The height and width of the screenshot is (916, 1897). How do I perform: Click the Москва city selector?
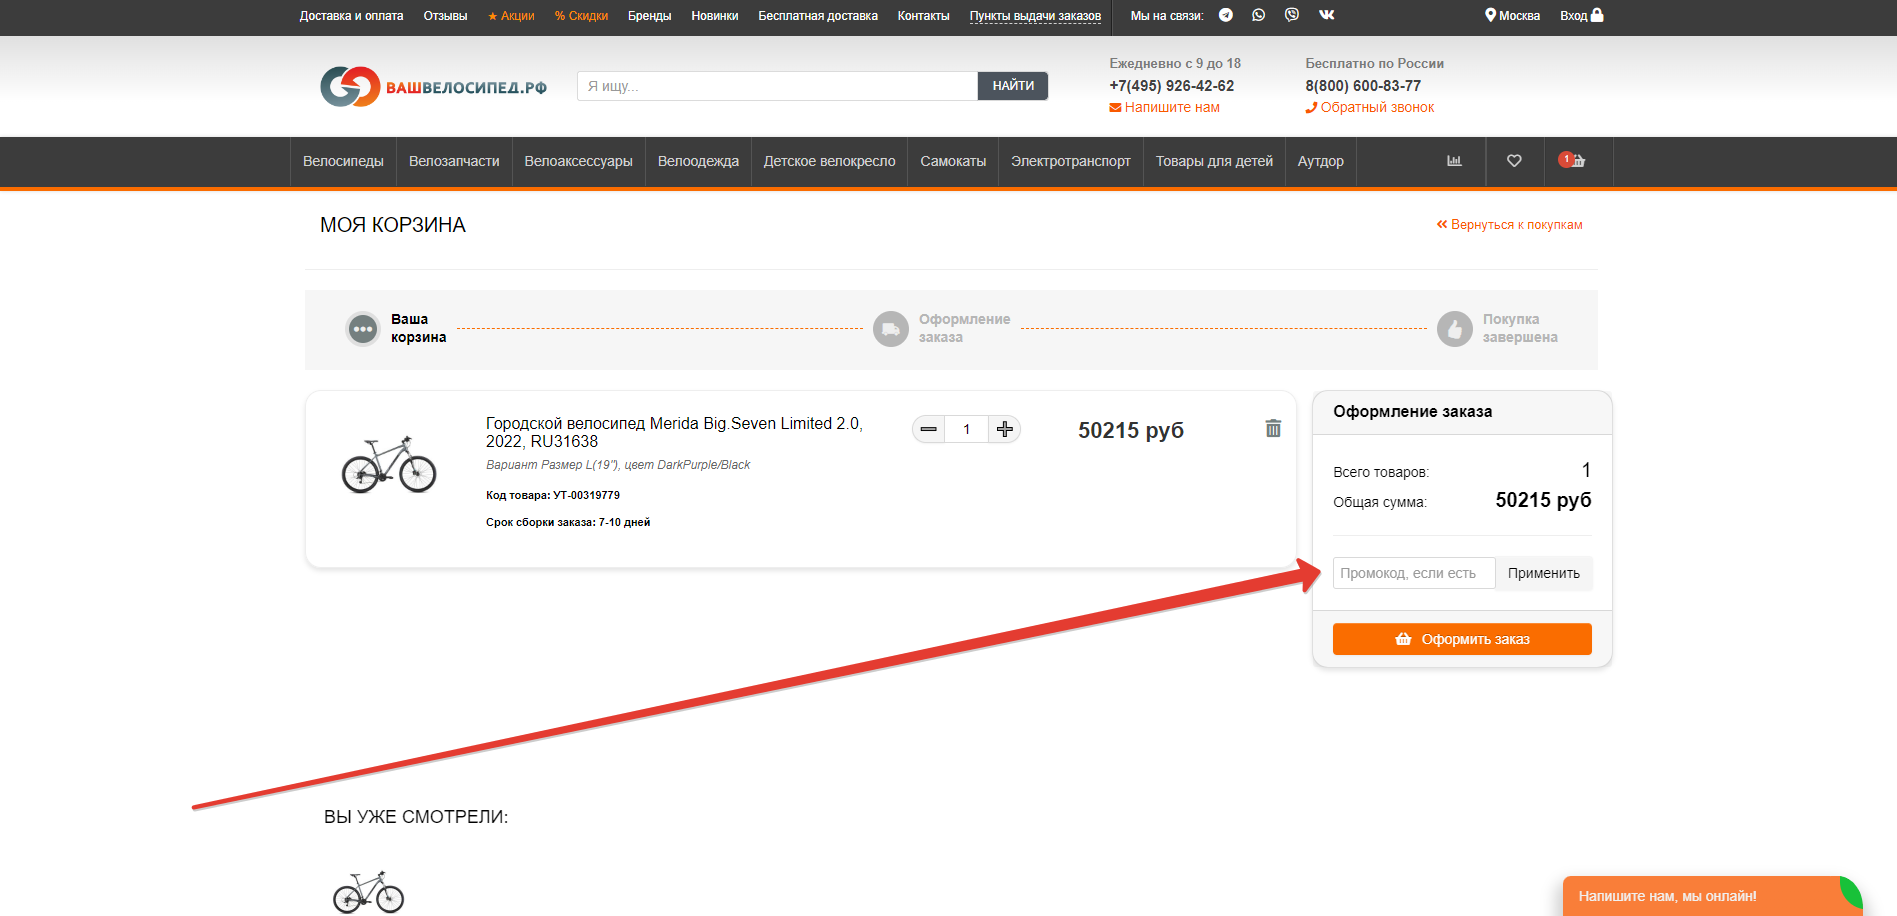(x=1512, y=15)
